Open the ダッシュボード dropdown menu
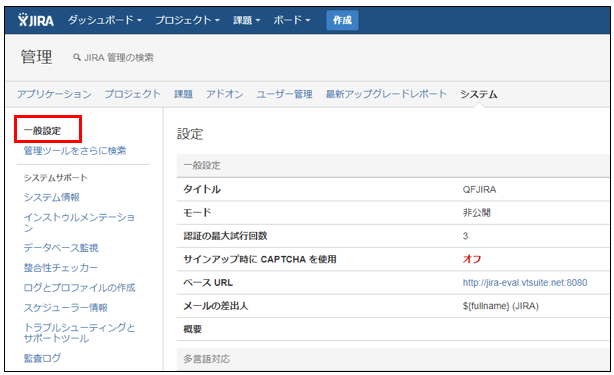Viewport: 614px width, 375px height. click(x=105, y=20)
